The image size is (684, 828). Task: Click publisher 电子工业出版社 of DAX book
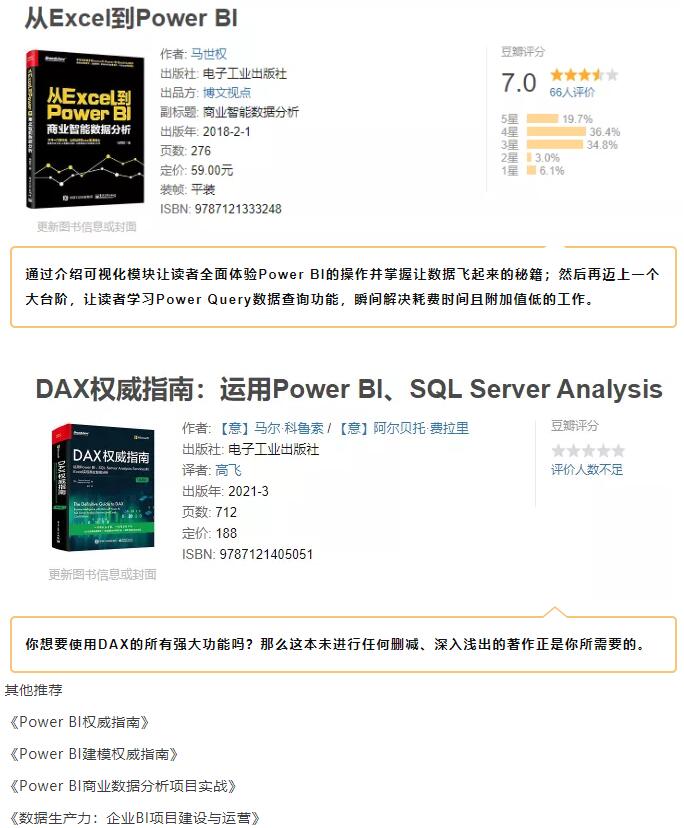pyautogui.click(x=274, y=449)
